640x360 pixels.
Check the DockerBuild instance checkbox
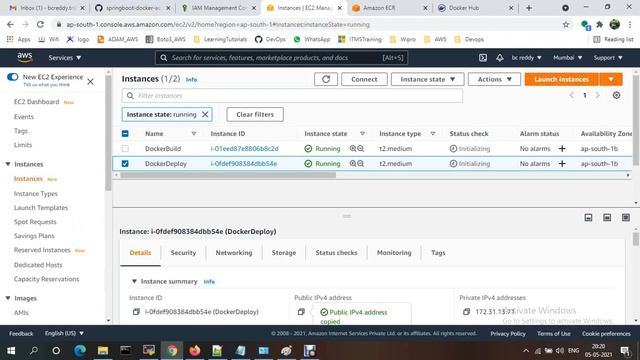point(125,149)
